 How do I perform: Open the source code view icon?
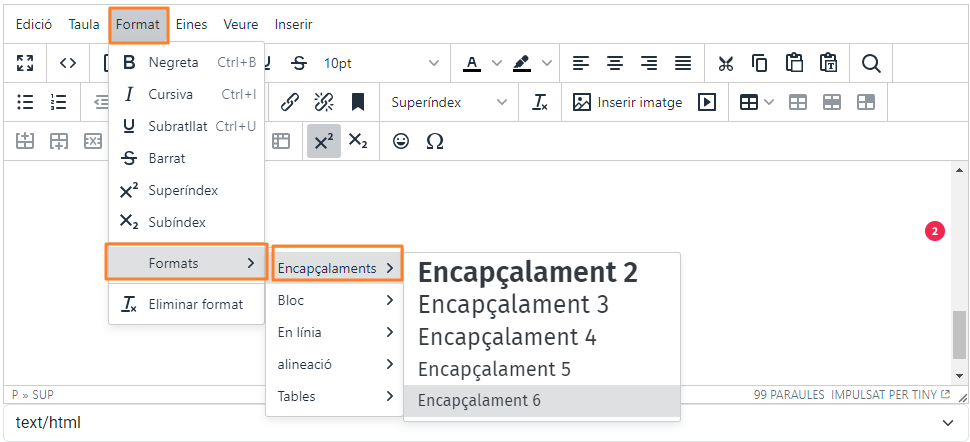pos(68,63)
